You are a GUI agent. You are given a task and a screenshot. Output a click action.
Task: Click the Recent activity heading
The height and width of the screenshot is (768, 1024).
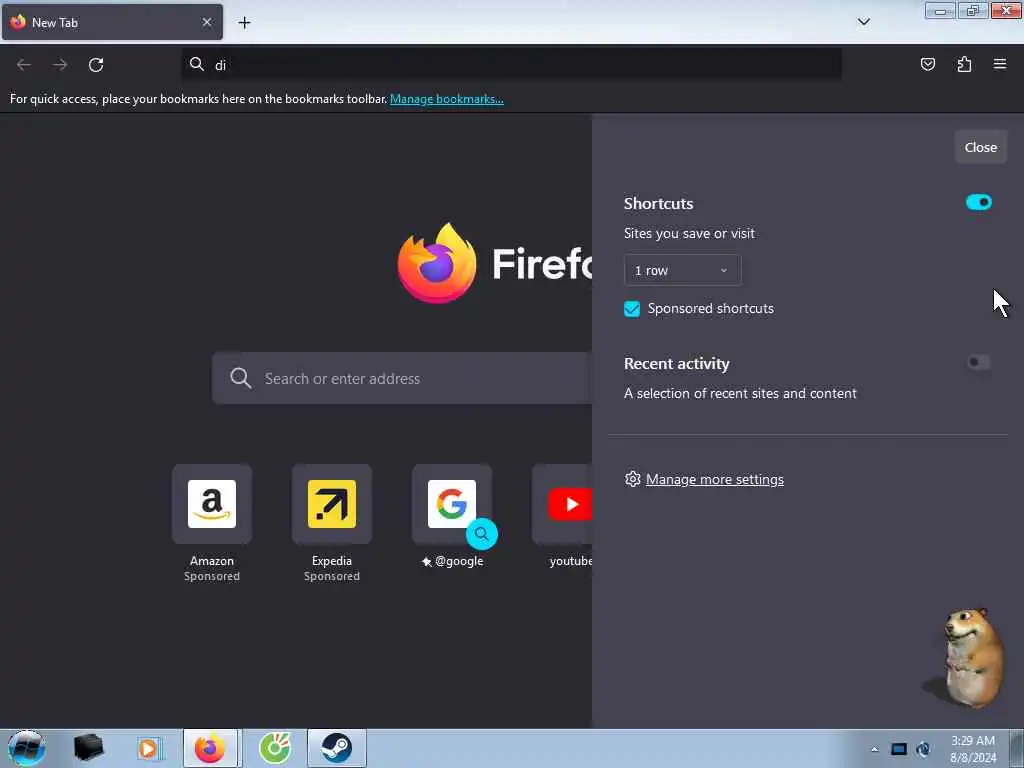click(x=677, y=364)
